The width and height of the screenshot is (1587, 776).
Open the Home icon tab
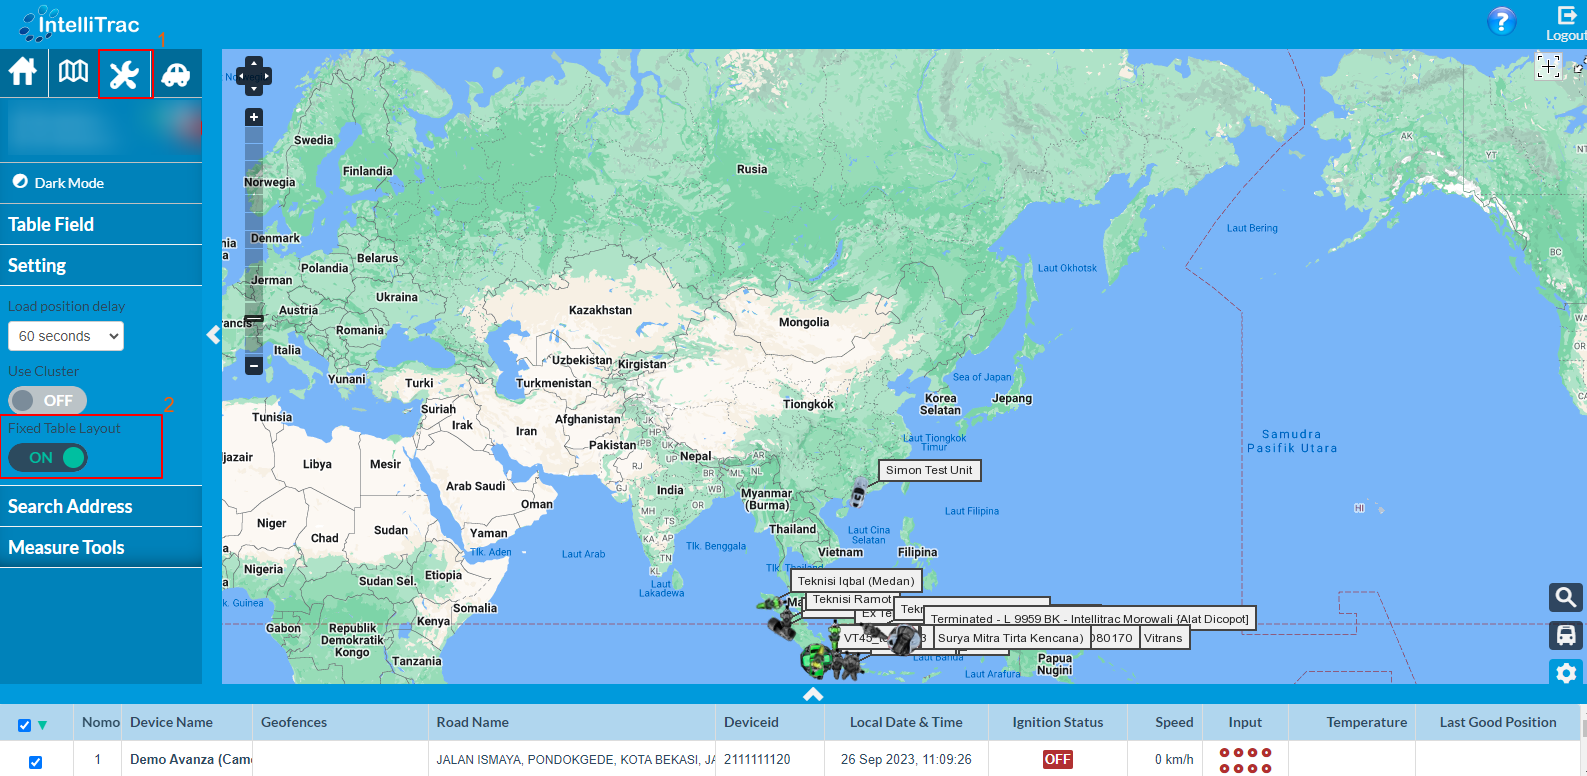tap(23, 73)
